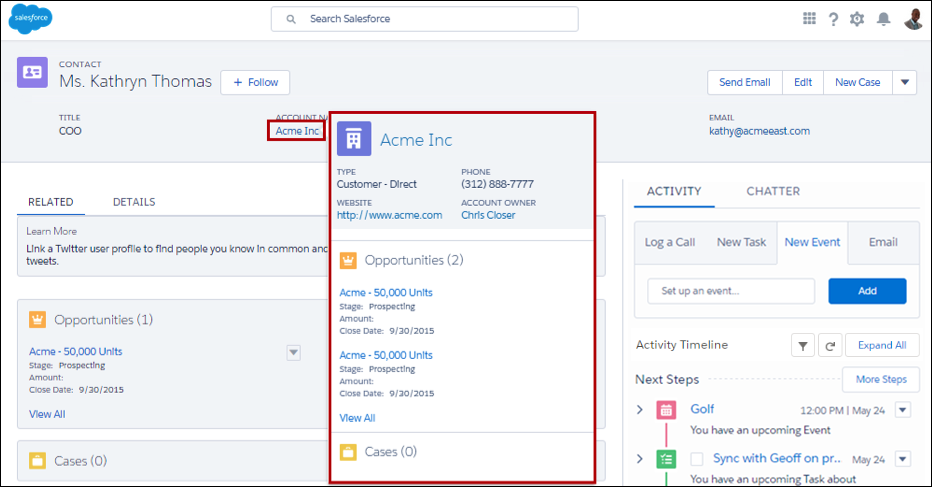
Task: Click the COO title value
Action: click(70, 131)
